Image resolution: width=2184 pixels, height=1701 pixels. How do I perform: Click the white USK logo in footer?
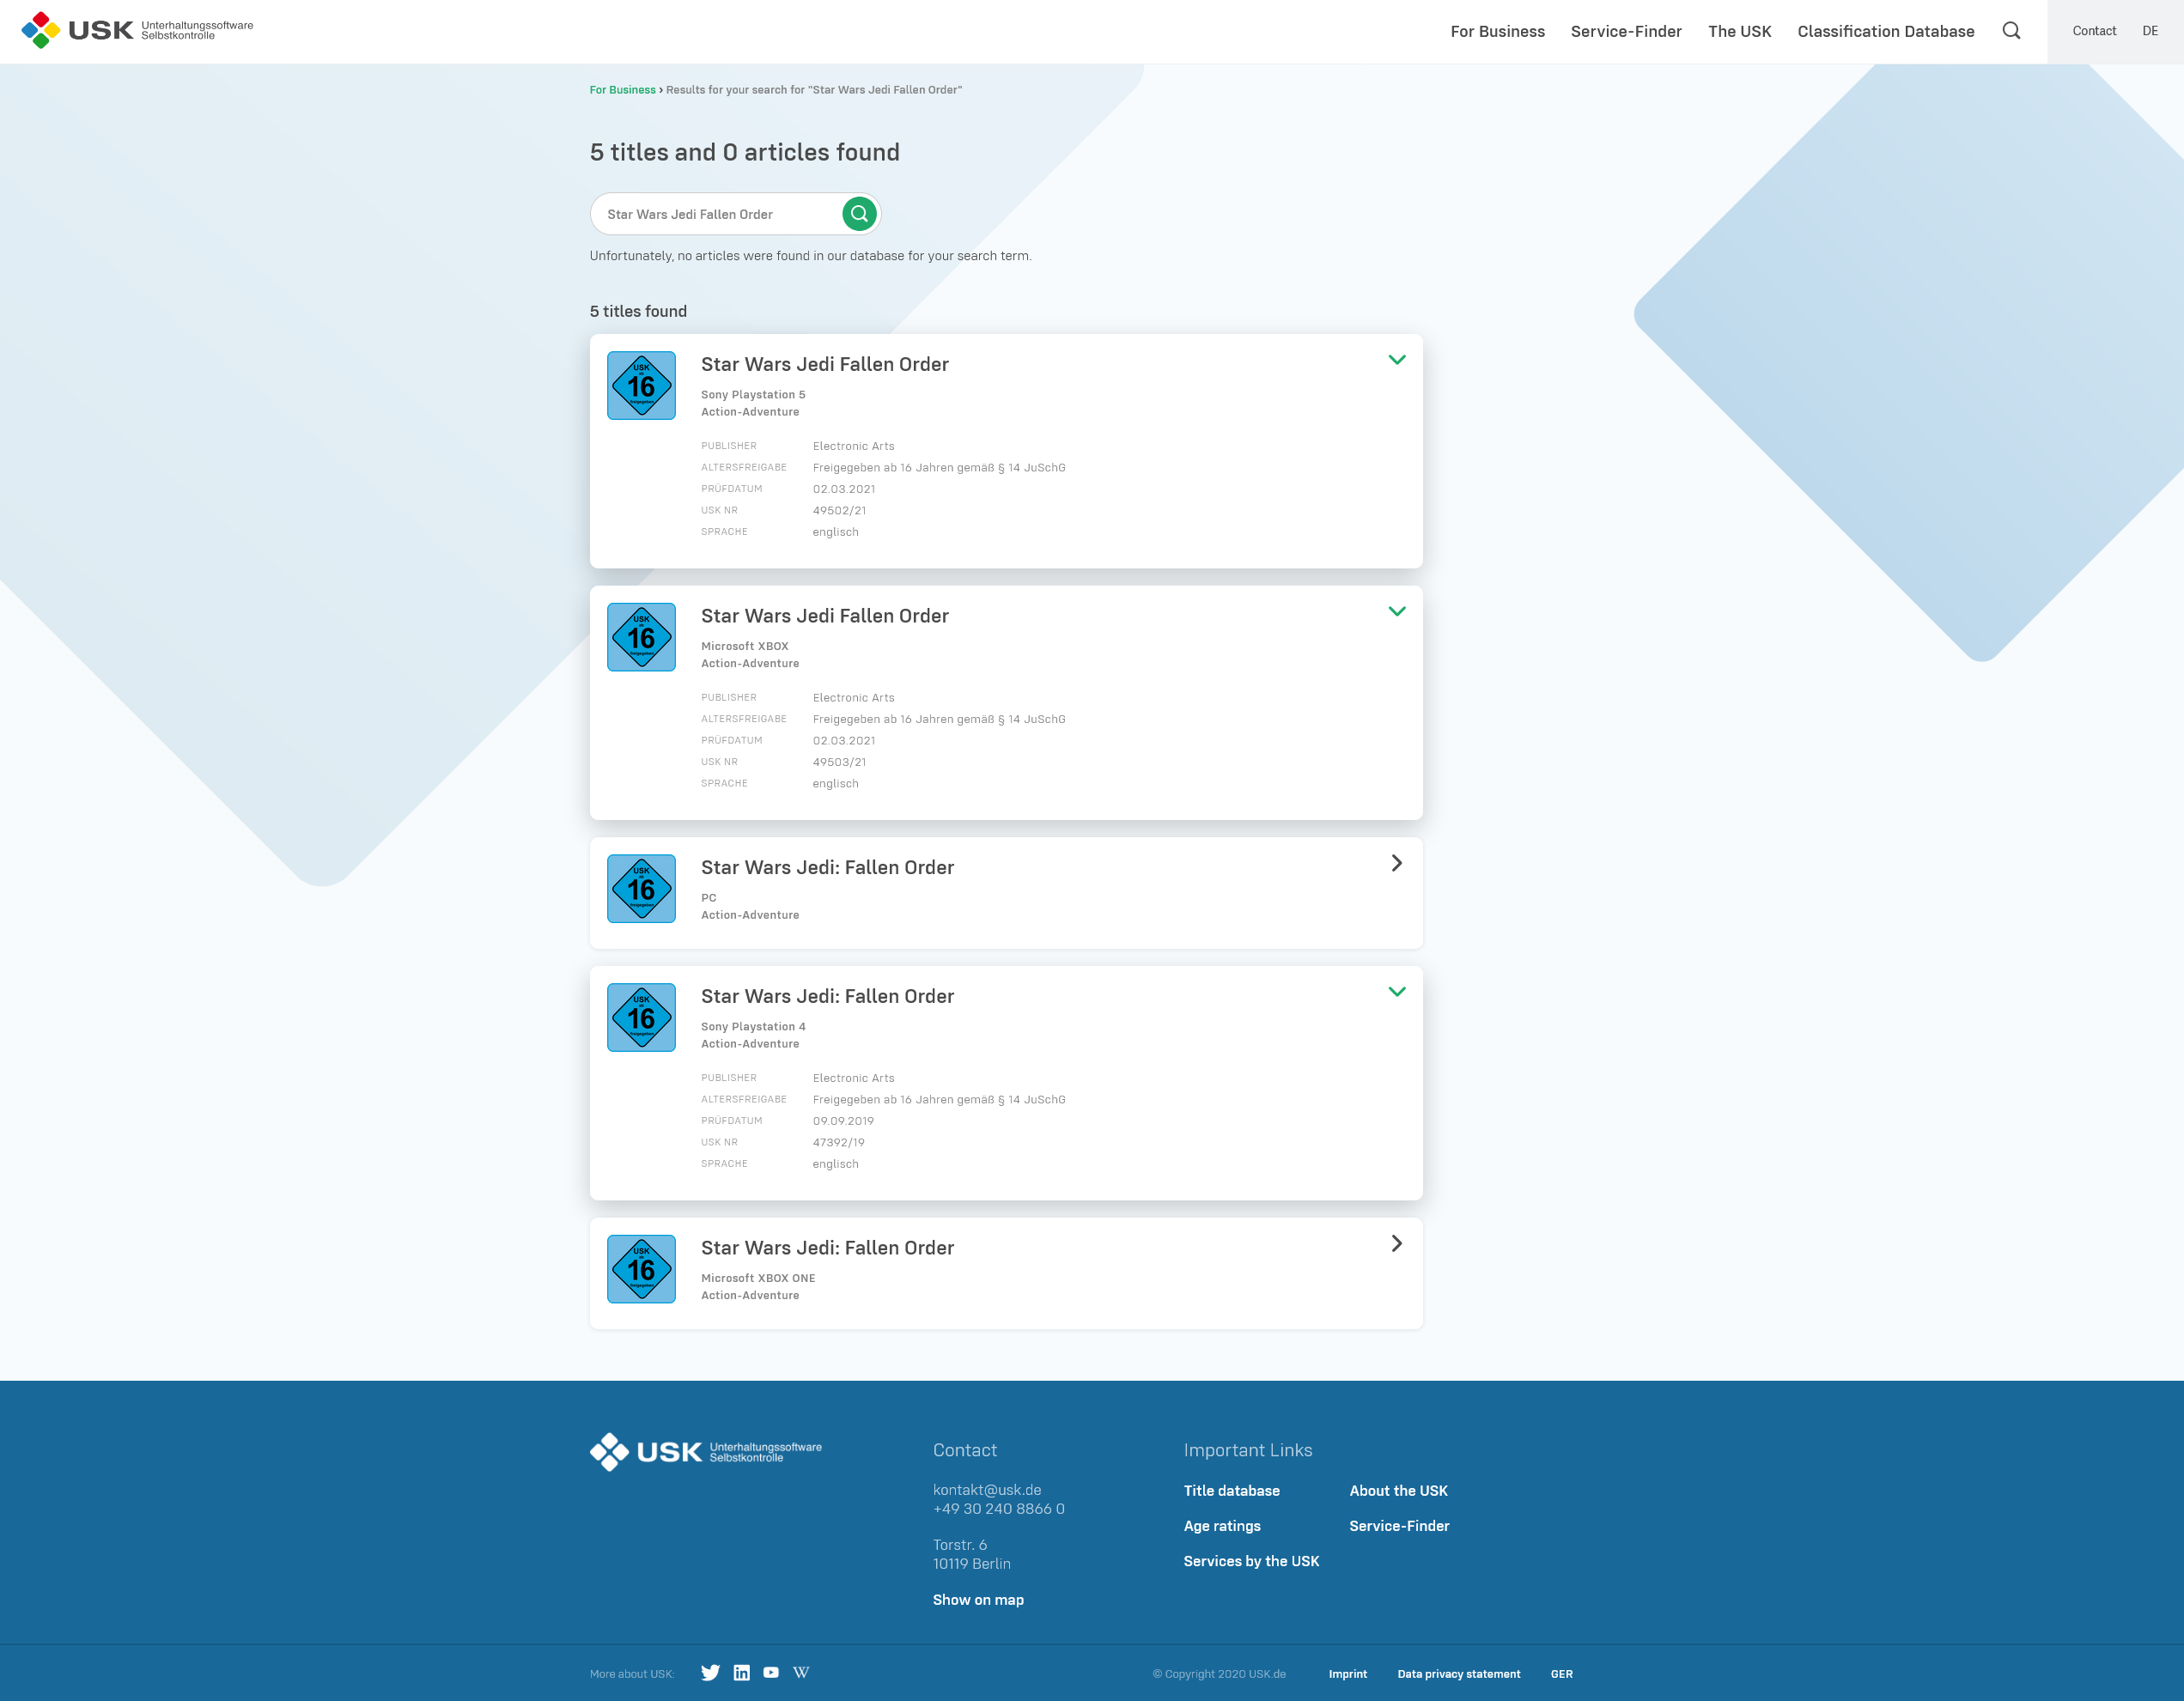(706, 1452)
